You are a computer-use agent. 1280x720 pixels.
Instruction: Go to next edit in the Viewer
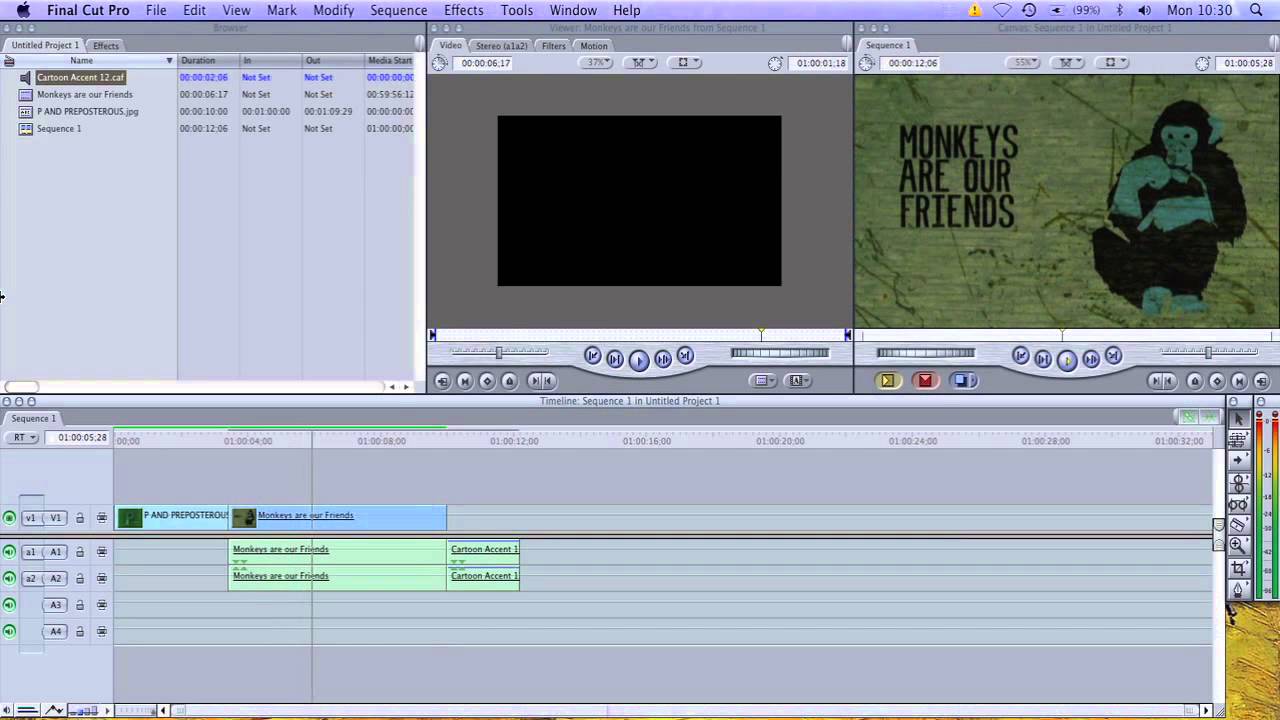[685, 356]
